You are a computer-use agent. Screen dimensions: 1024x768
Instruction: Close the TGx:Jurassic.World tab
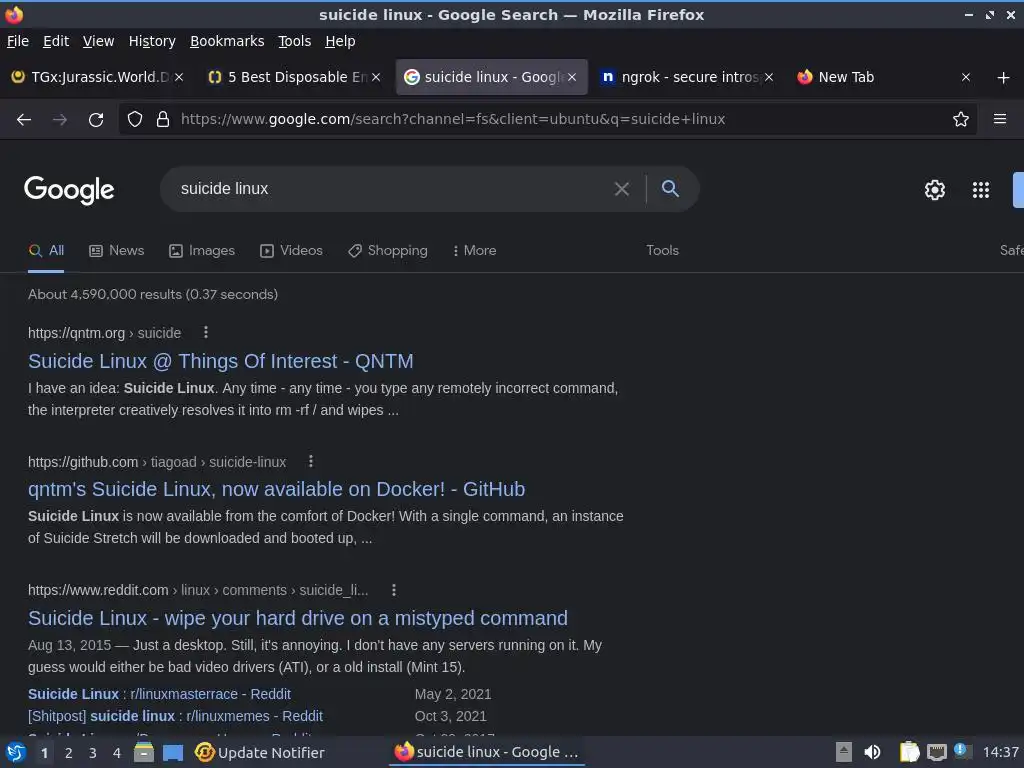point(179,77)
